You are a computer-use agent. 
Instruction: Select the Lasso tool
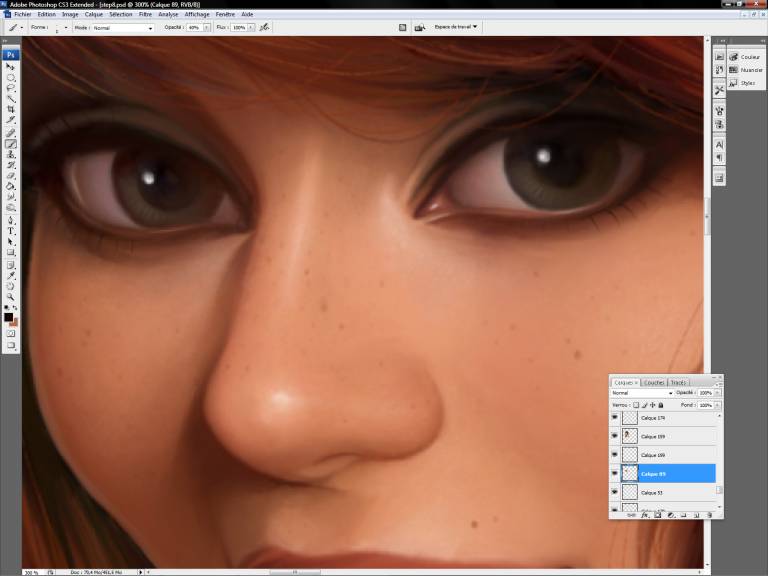[x=11, y=88]
